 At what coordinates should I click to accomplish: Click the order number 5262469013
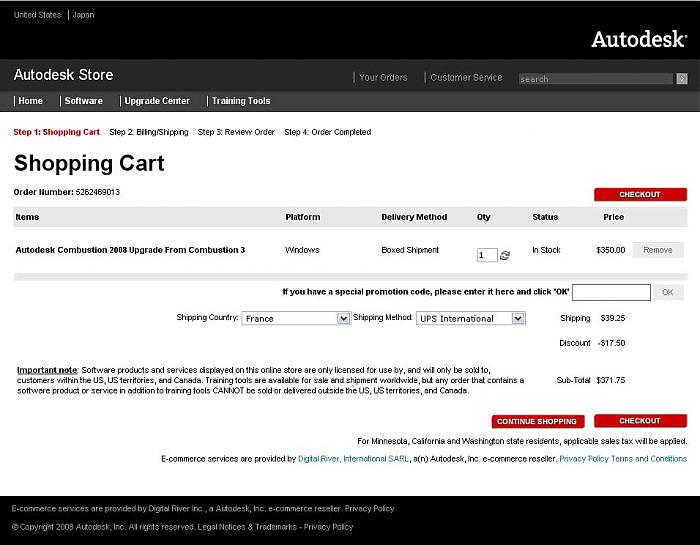[x=98, y=192]
